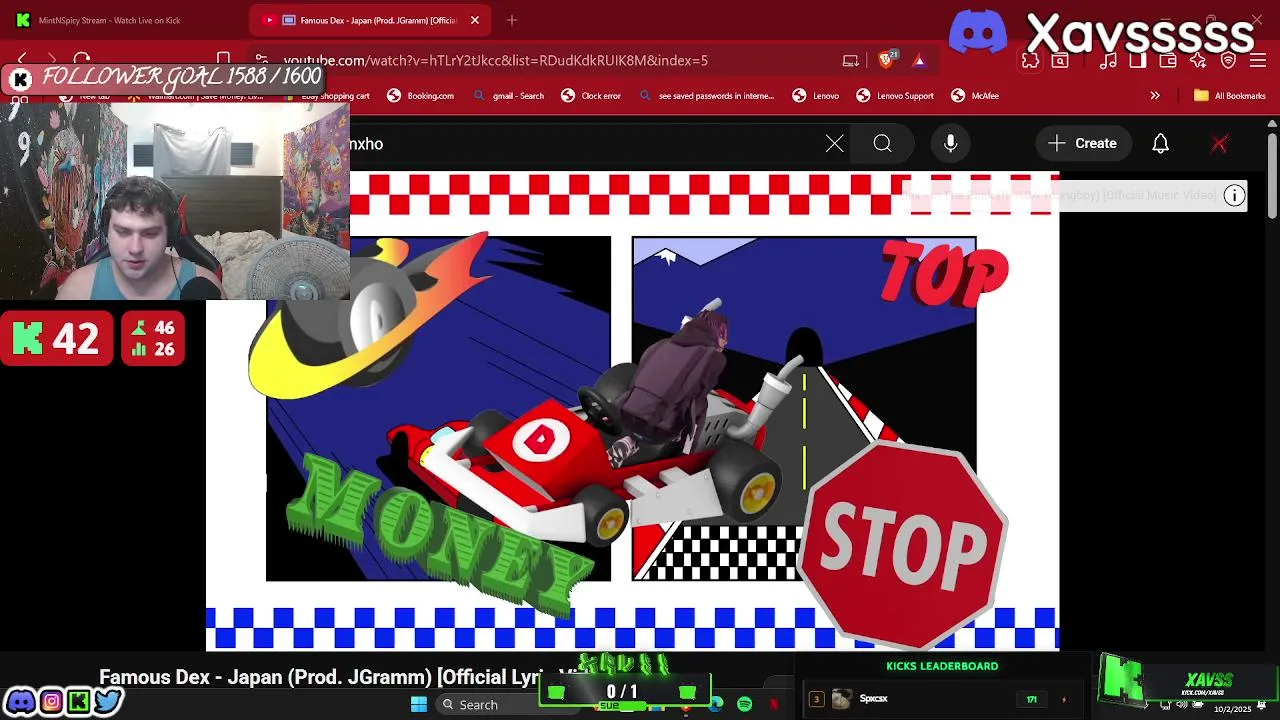Open the Brave Wallet icon
1280x720 pixels.
click(1168, 61)
